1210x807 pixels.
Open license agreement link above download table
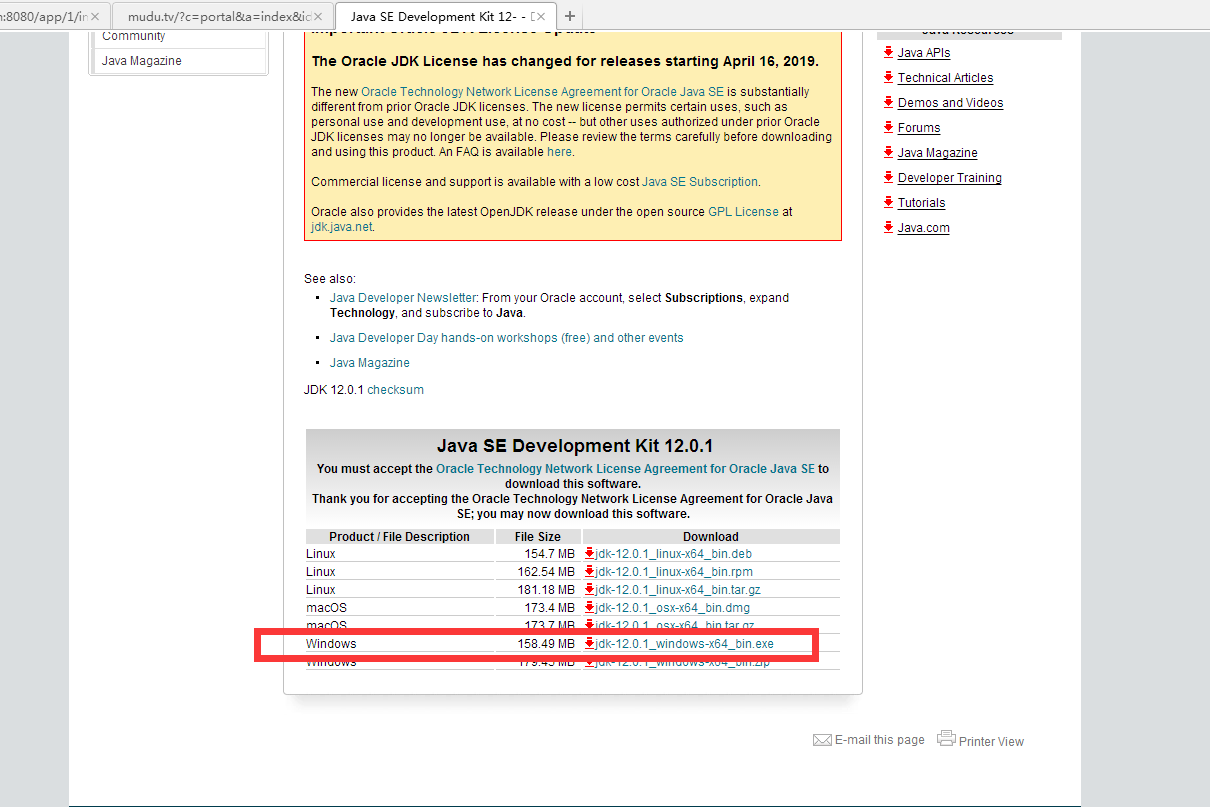pyautogui.click(x=626, y=468)
